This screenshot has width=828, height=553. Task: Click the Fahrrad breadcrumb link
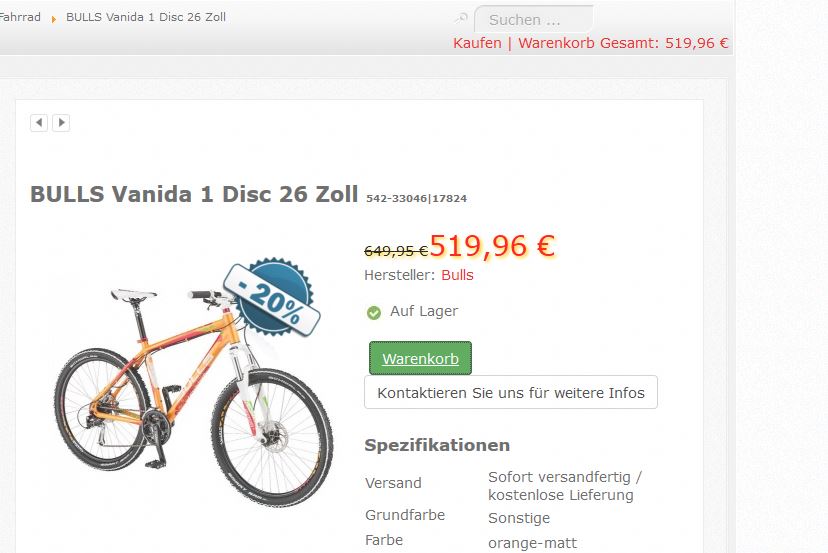click(20, 17)
